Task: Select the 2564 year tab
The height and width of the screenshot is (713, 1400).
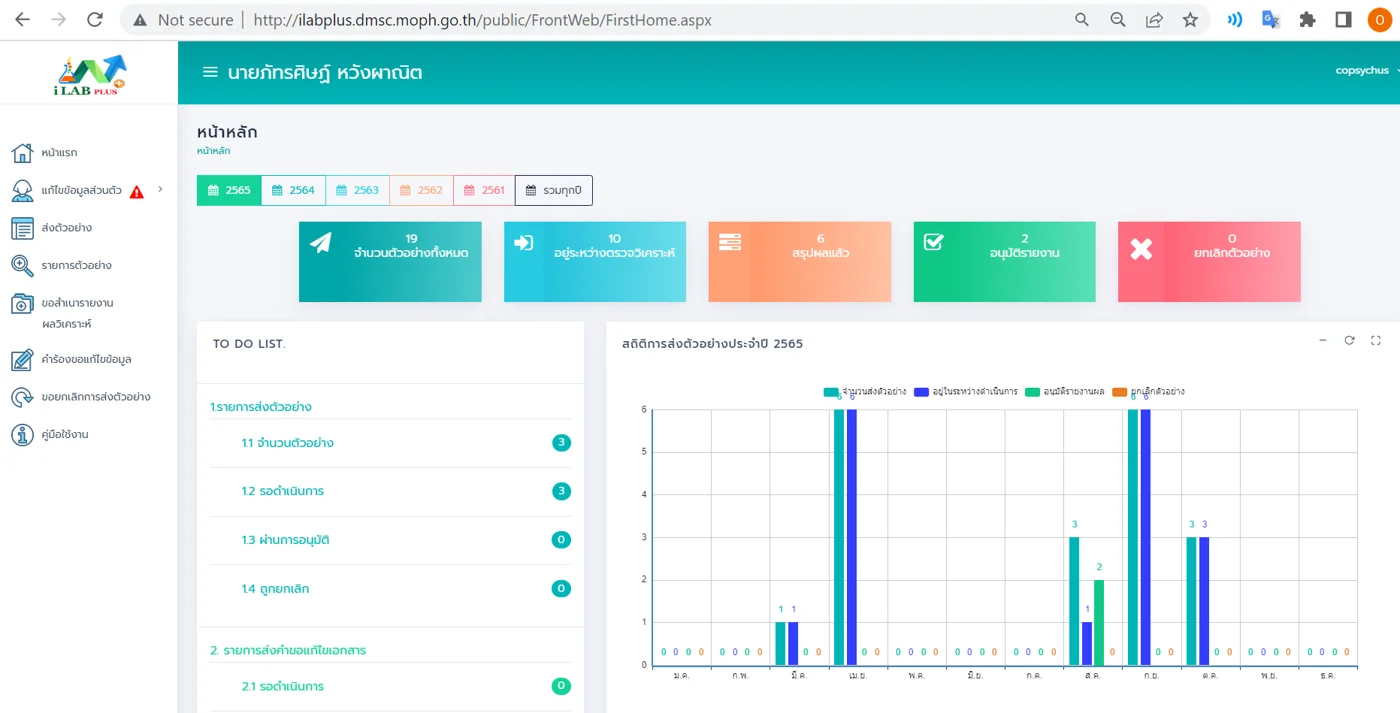Action: coord(293,190)
